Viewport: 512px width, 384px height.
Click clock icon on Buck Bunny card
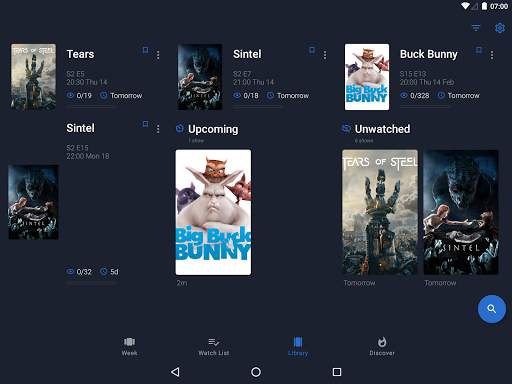click(x=441, y=95)
